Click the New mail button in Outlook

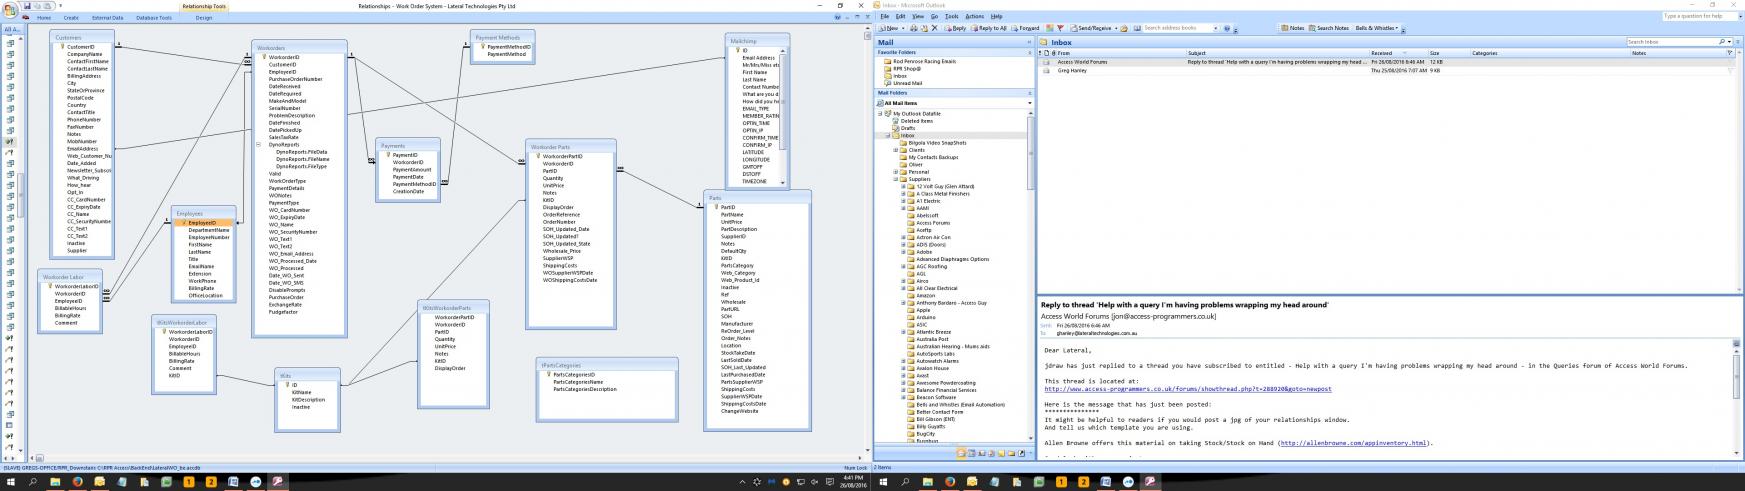[889, 28]
